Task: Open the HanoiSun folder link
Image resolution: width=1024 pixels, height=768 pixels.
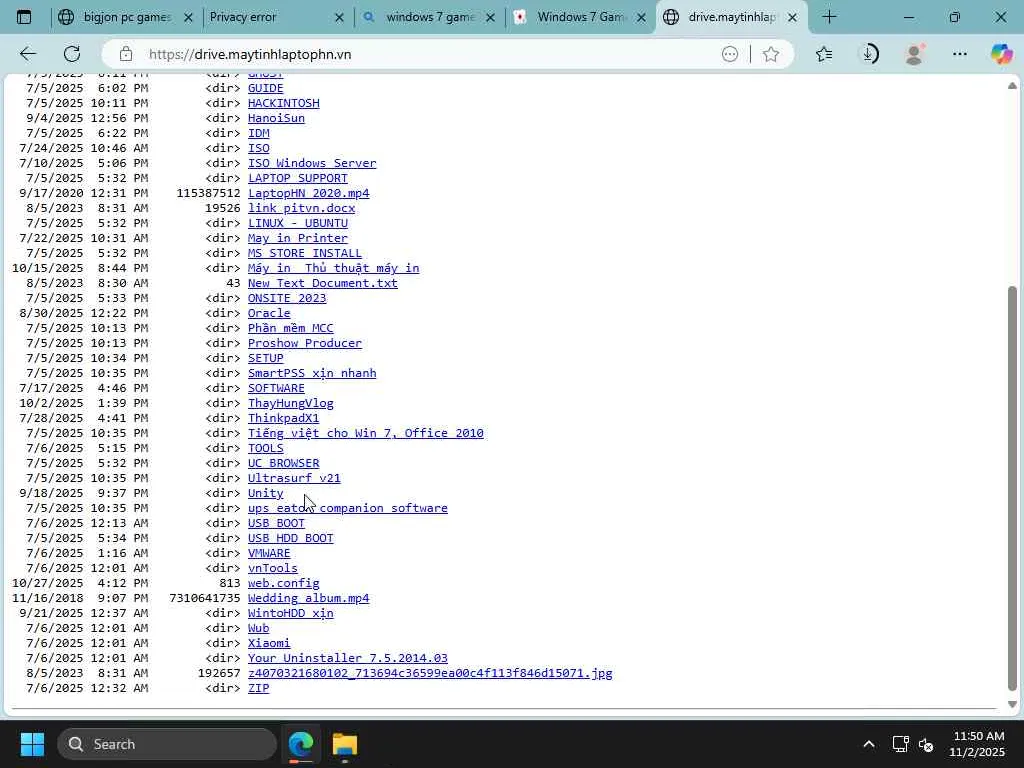Action: [276, 118]
